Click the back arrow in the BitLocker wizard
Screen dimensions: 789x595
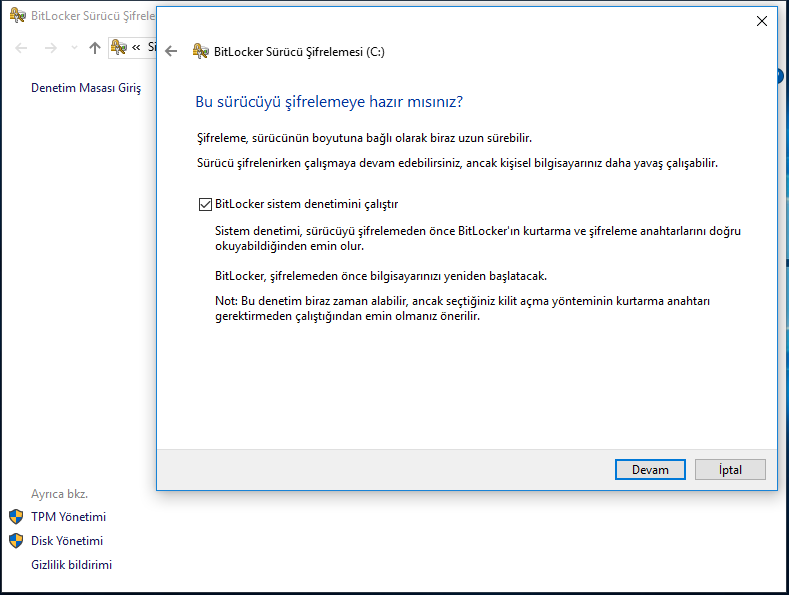coord(171,52)
